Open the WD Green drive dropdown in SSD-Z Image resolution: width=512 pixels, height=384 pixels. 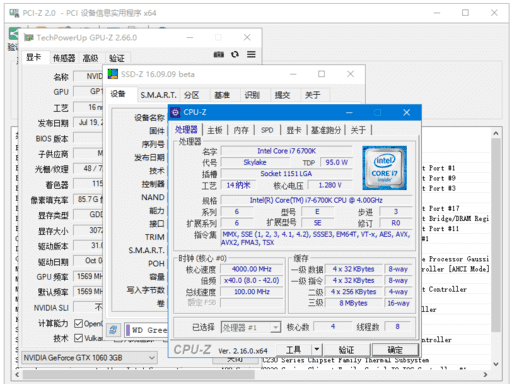[146, 330]
